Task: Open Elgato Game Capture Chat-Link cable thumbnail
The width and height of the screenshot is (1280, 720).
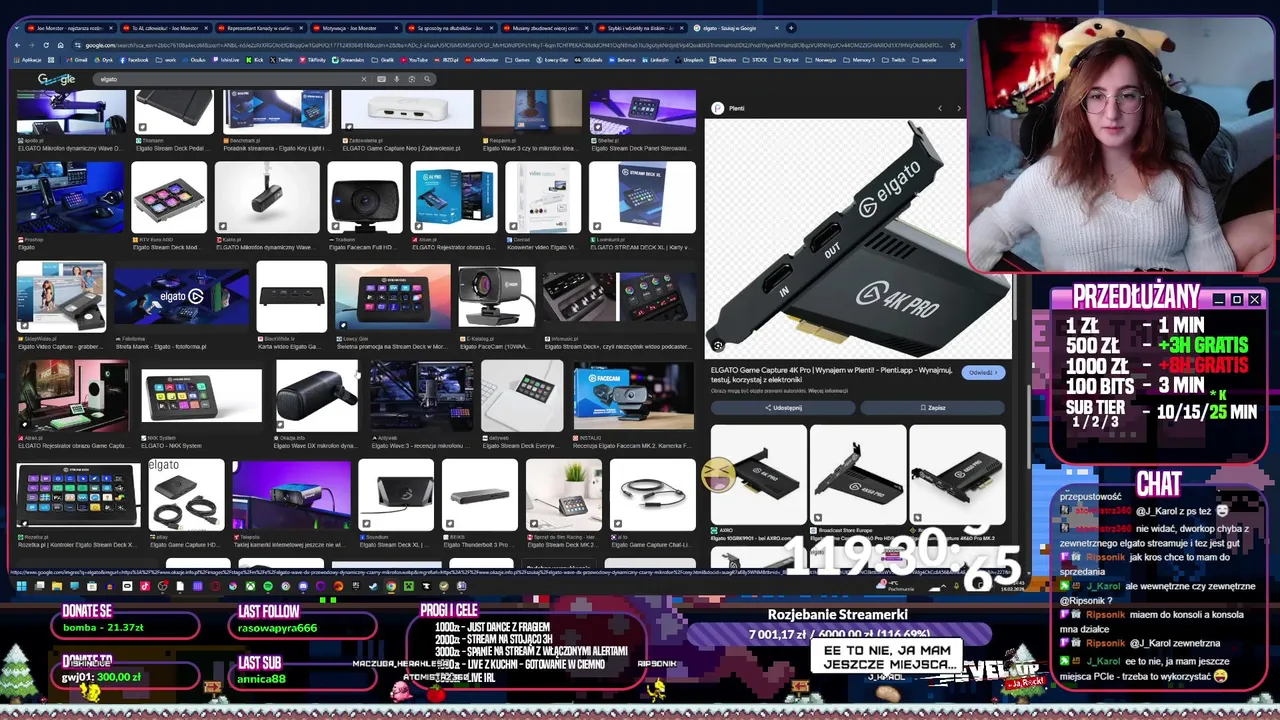Action: coord(653,495)
